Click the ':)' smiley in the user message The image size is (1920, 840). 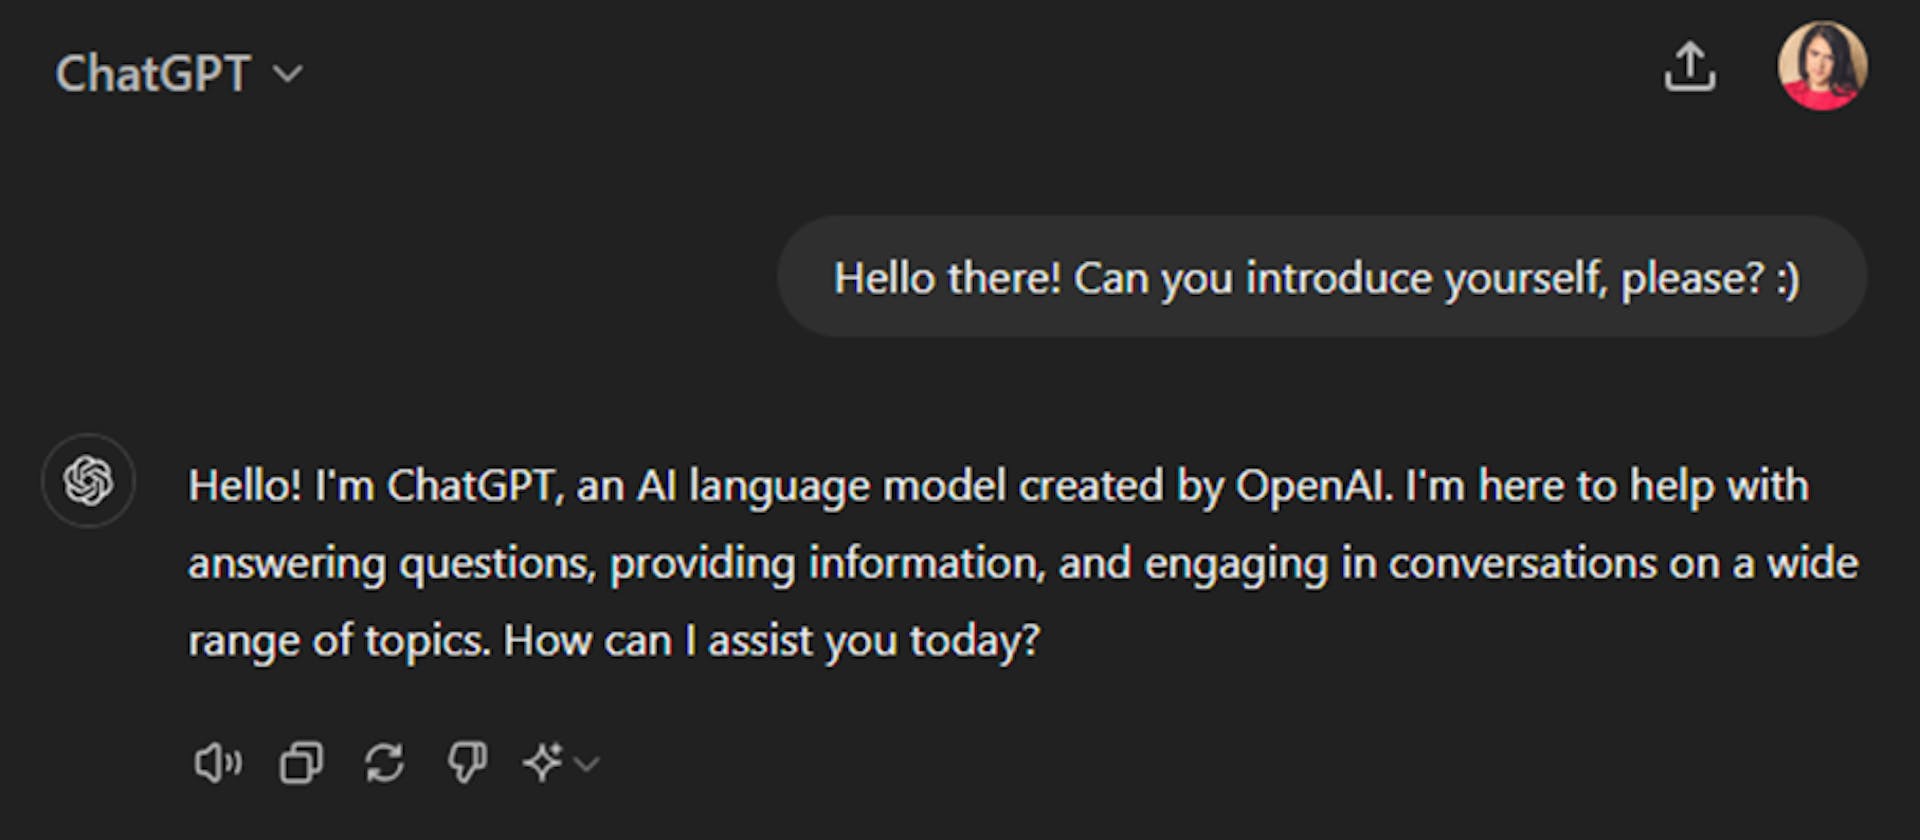click(1788, 279)
